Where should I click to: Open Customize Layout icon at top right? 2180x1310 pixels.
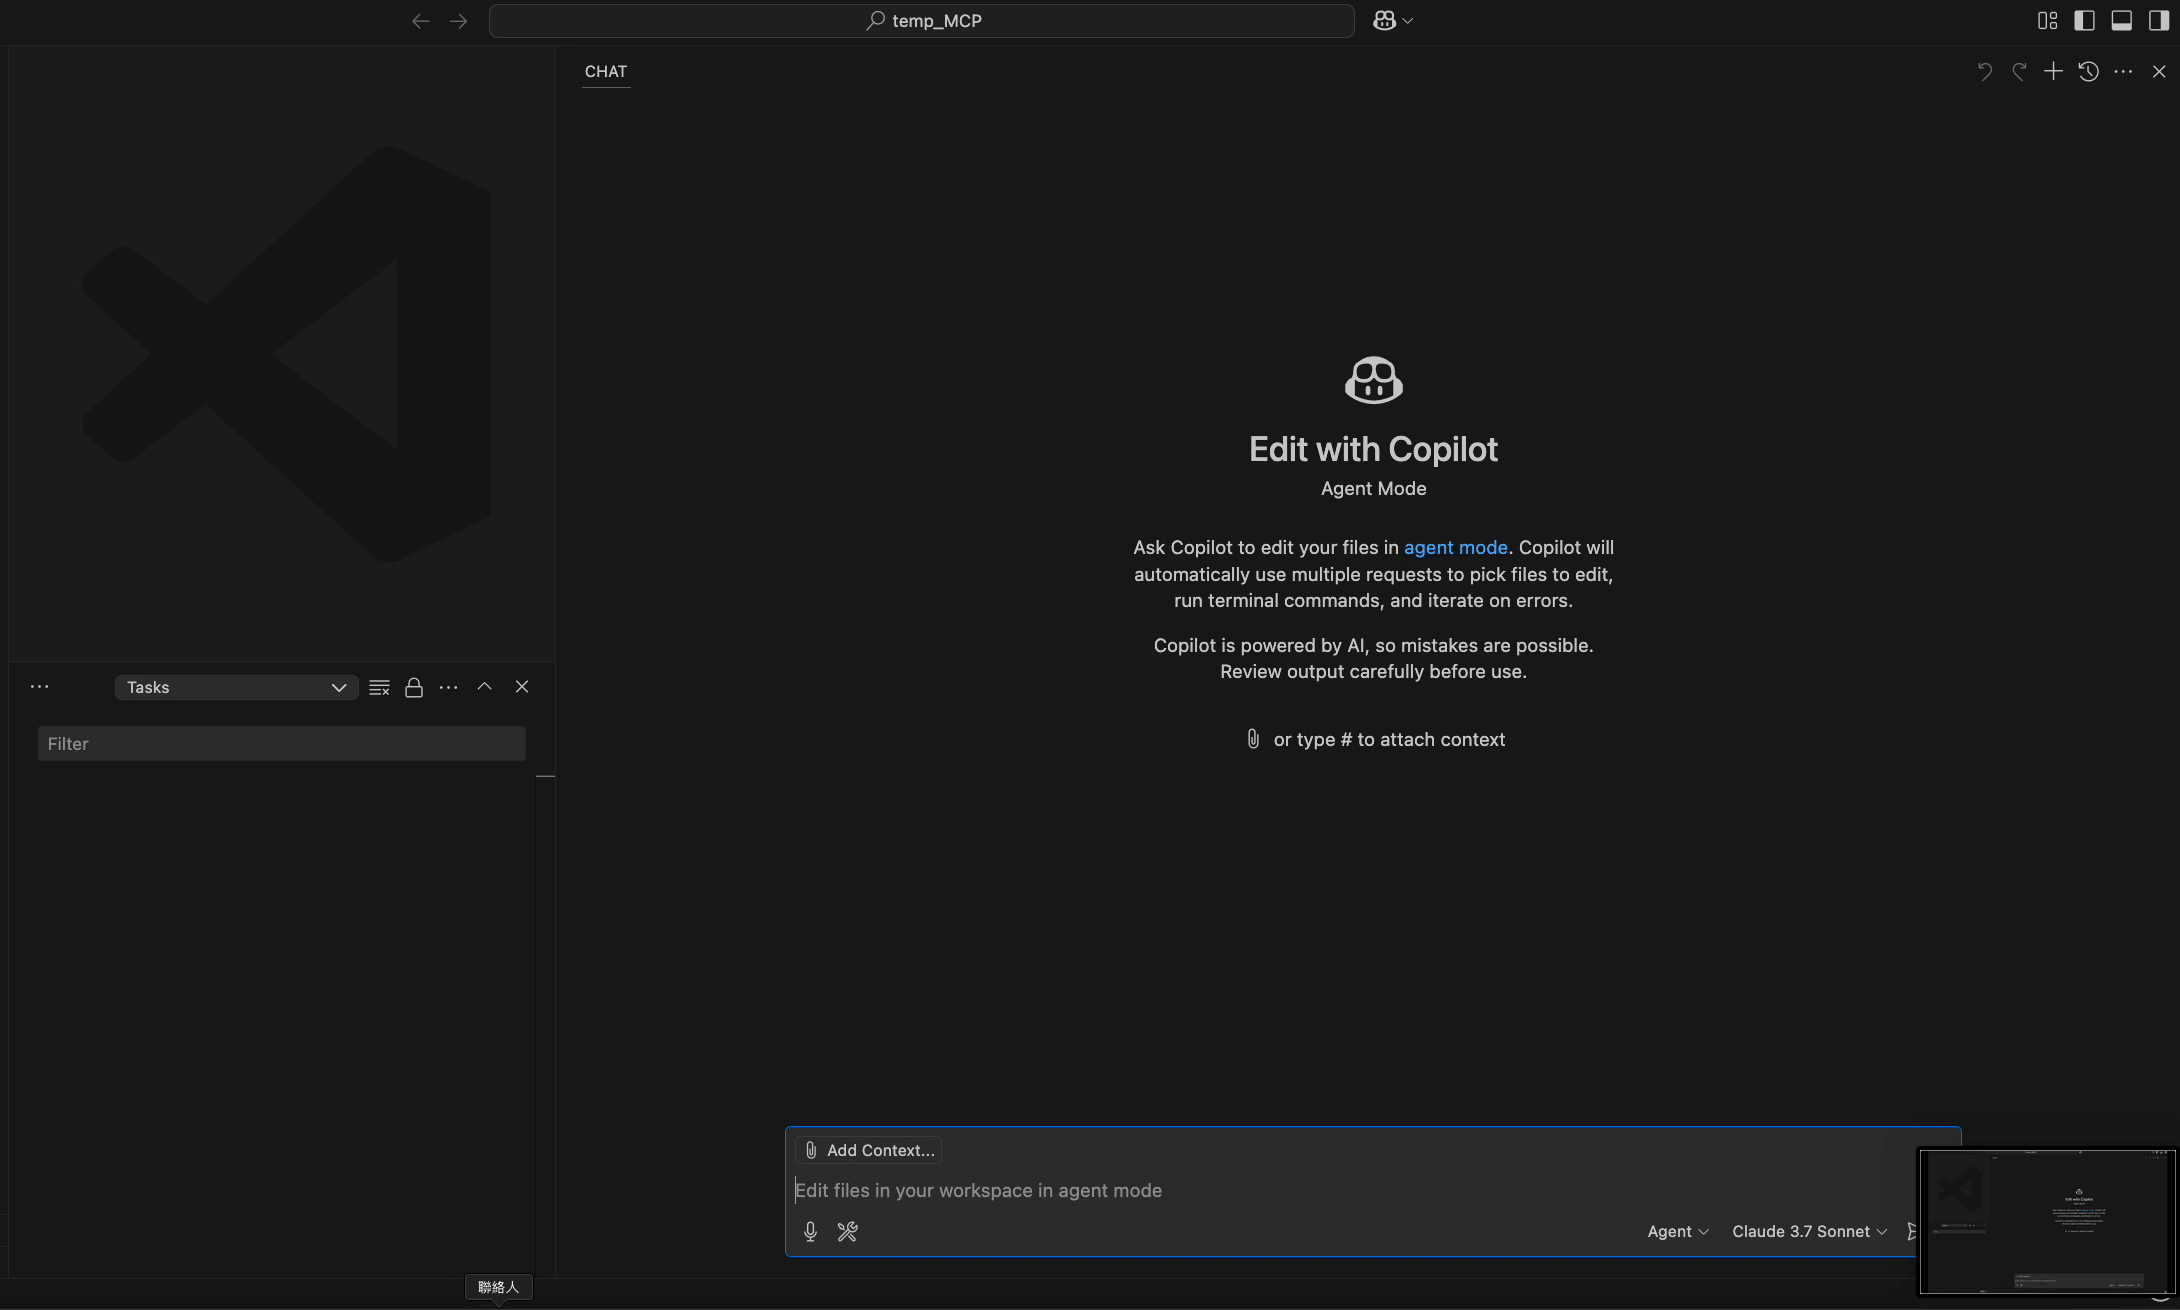point(2047,21)
